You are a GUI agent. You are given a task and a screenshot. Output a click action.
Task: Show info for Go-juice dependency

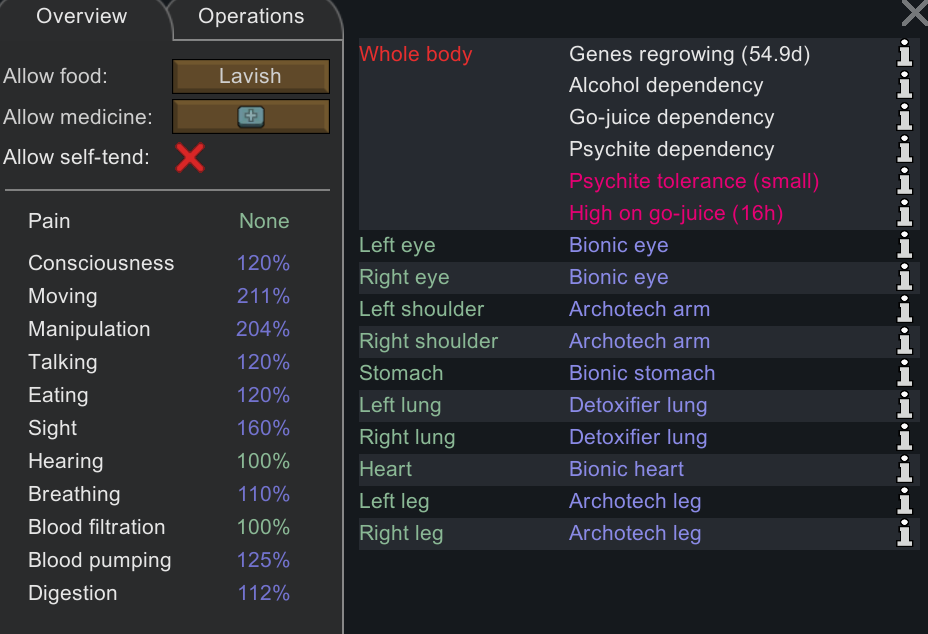[905, 118]
